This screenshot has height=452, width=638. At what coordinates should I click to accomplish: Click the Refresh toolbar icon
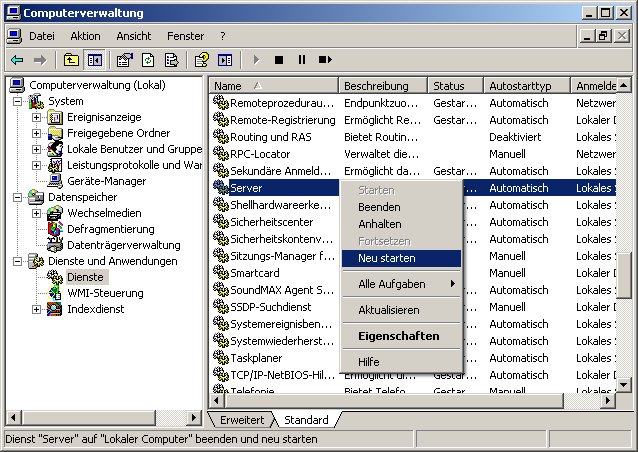tap(148, 60)
